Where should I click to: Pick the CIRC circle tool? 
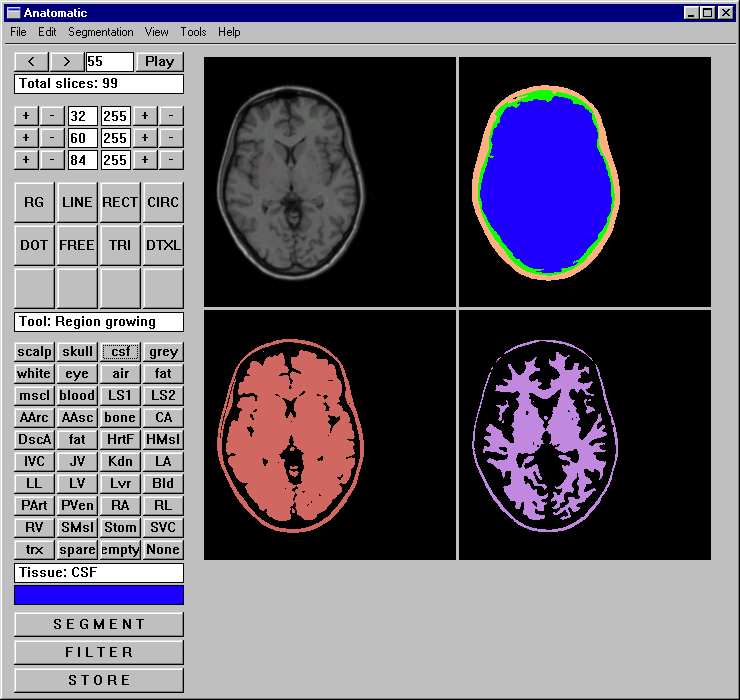163,202
